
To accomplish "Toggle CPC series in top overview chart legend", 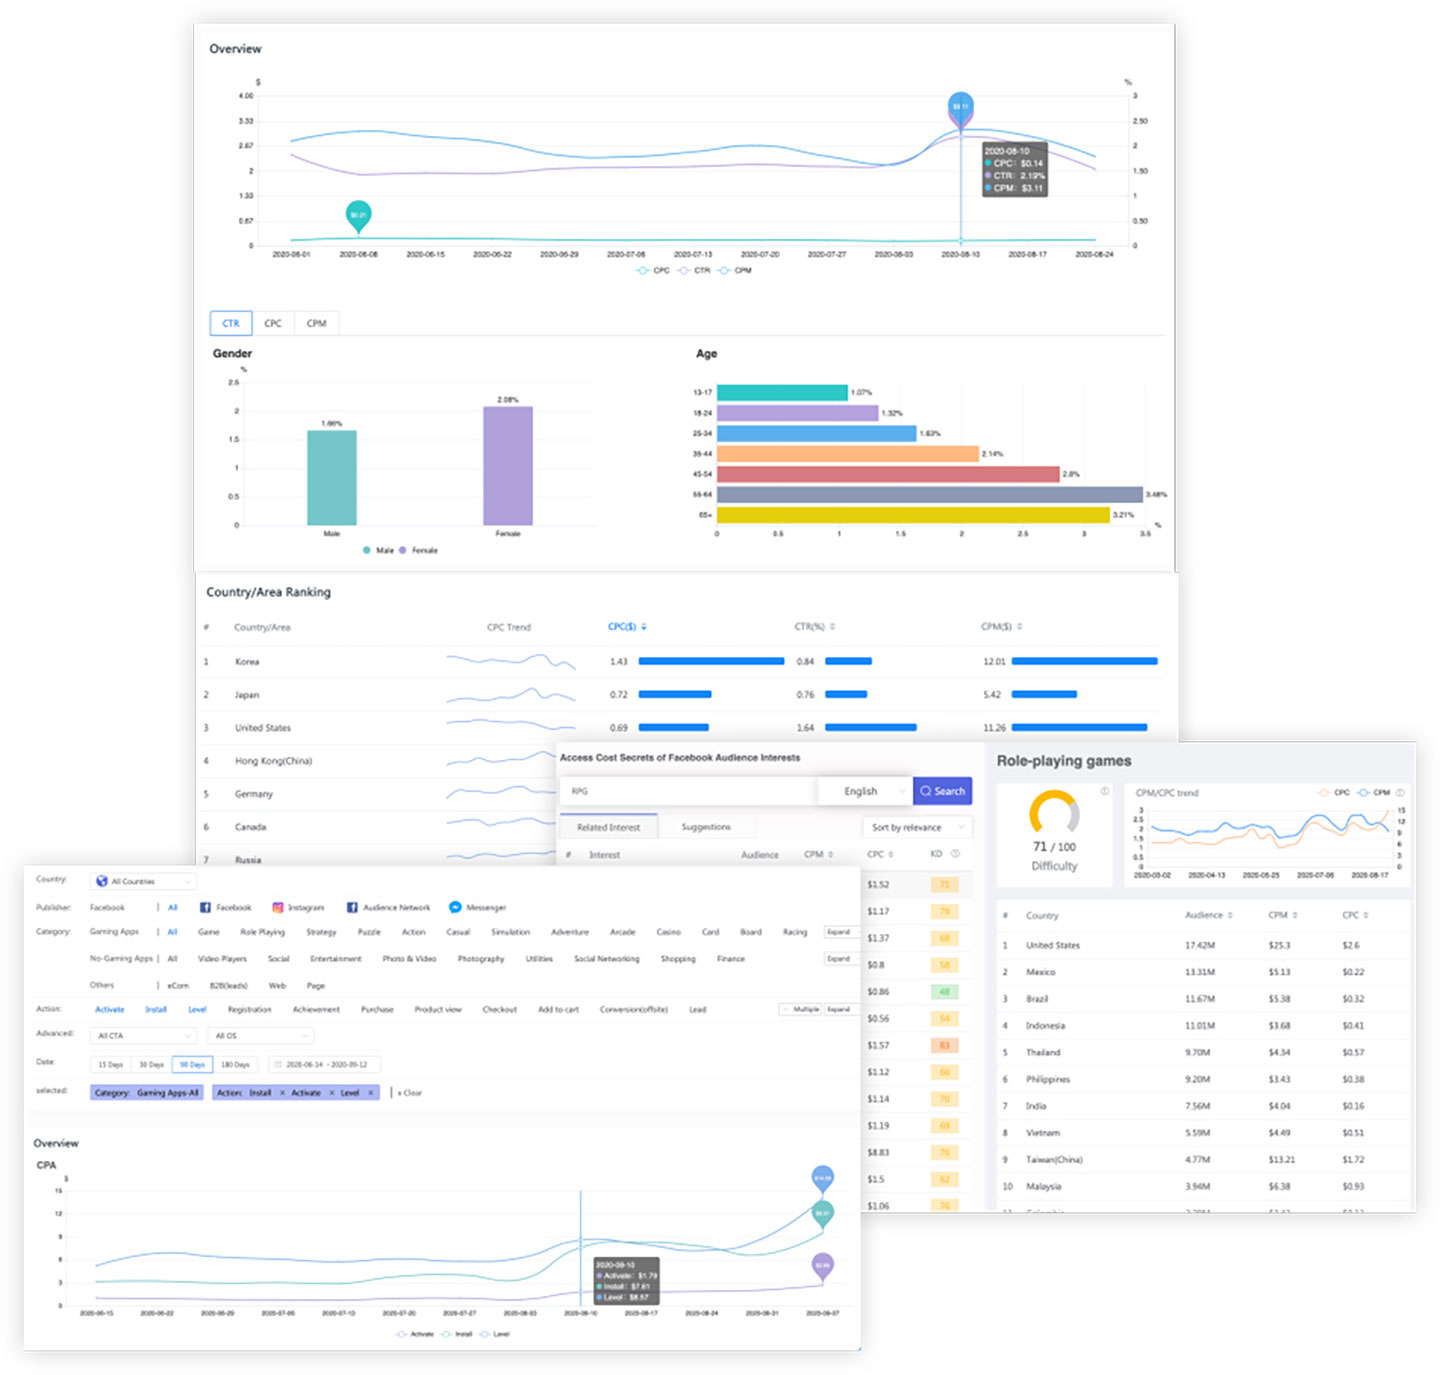I will pyautogui.click(x=643, y=270).
